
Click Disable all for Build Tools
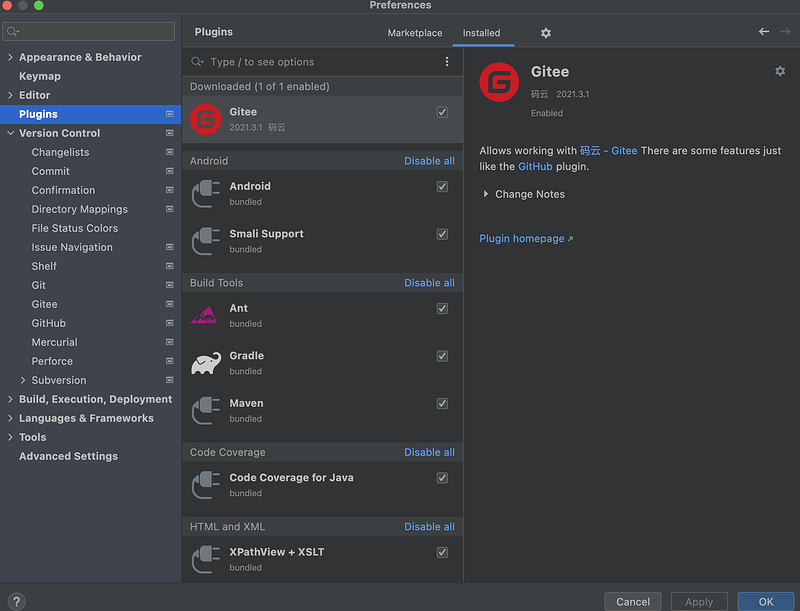pyautogui.click(x=429, y=283)
